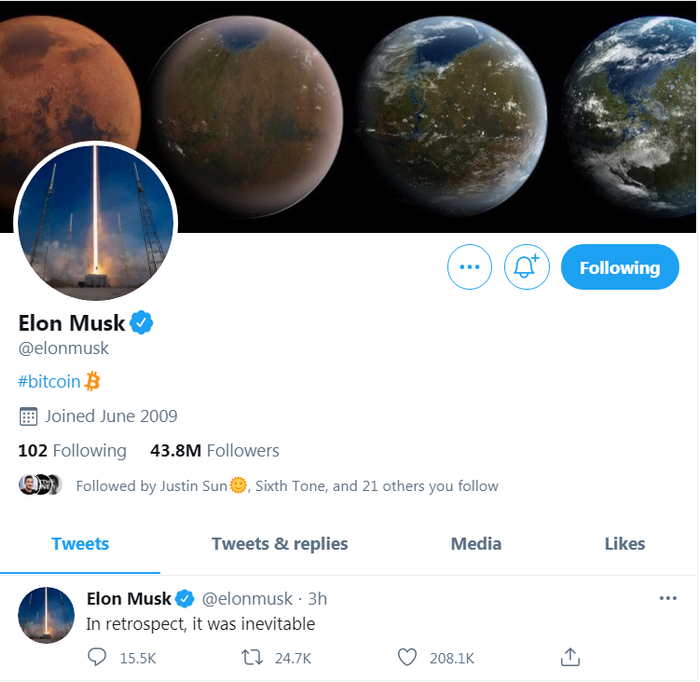
Task: Open the Tweets & replies tab
Action: click(280, 544)
